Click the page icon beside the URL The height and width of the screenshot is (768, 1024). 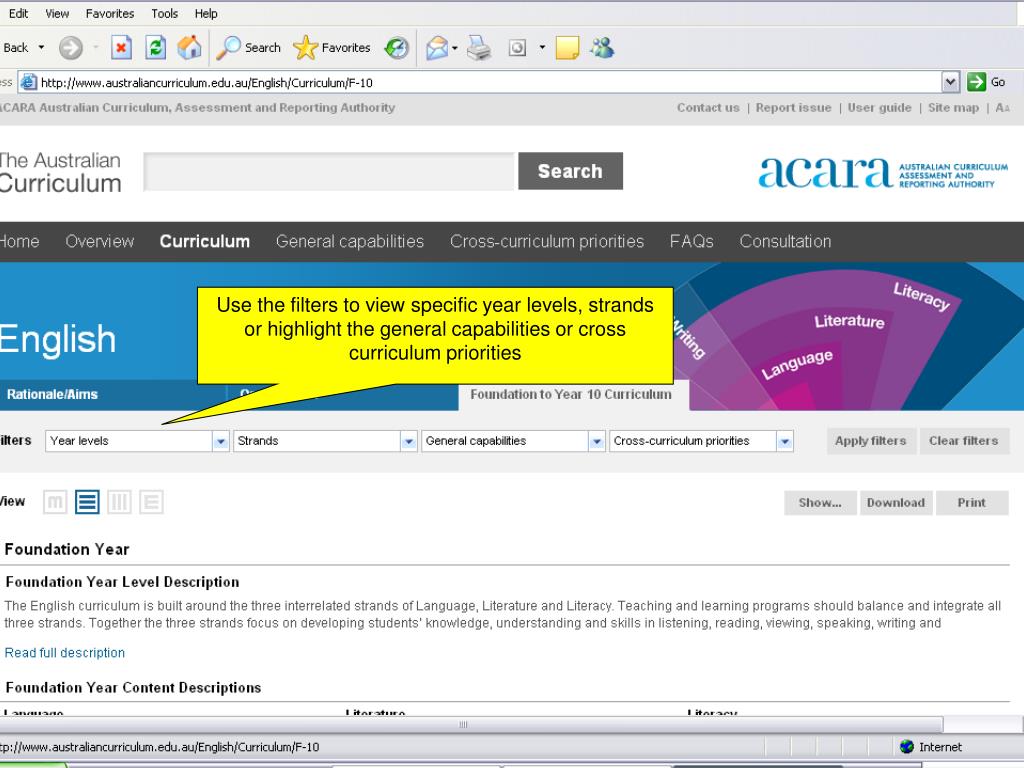click(x=29, y=82)
